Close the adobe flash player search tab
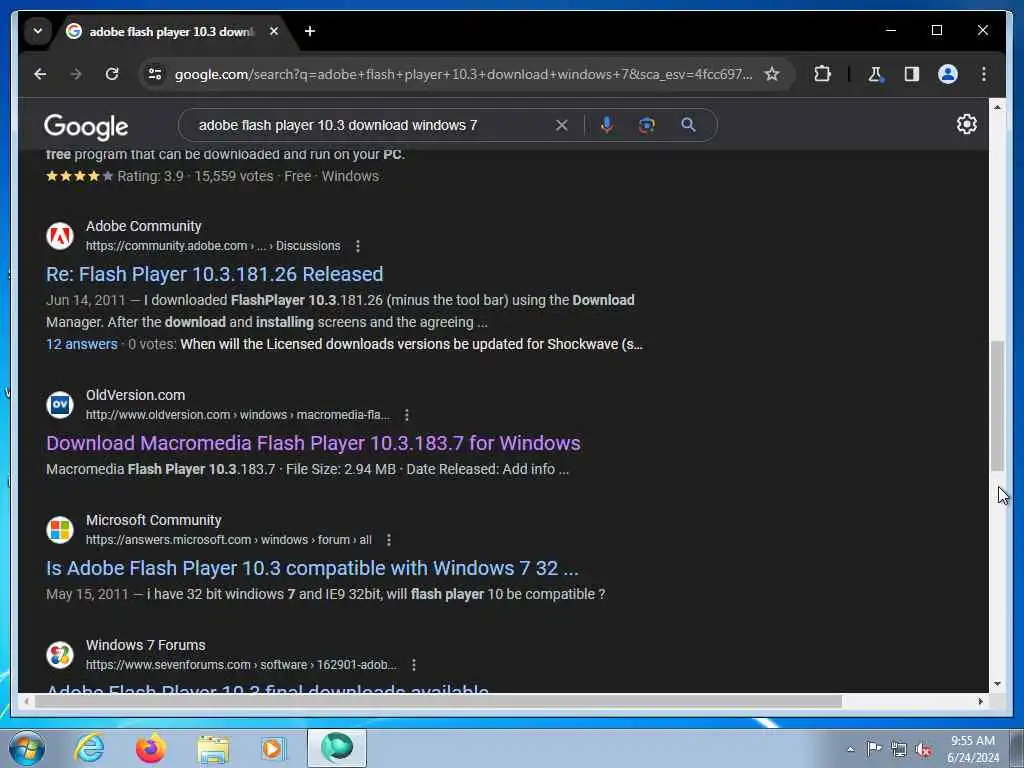The width and height of the screenshot is (1024, 768). tap(274, 31)
